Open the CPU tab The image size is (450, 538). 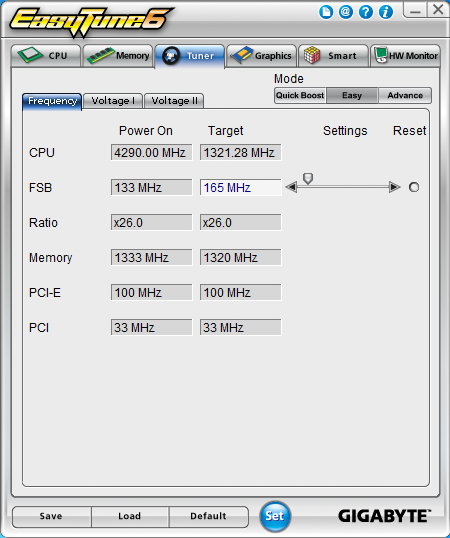pyautogui.click(x=46, y=56)
